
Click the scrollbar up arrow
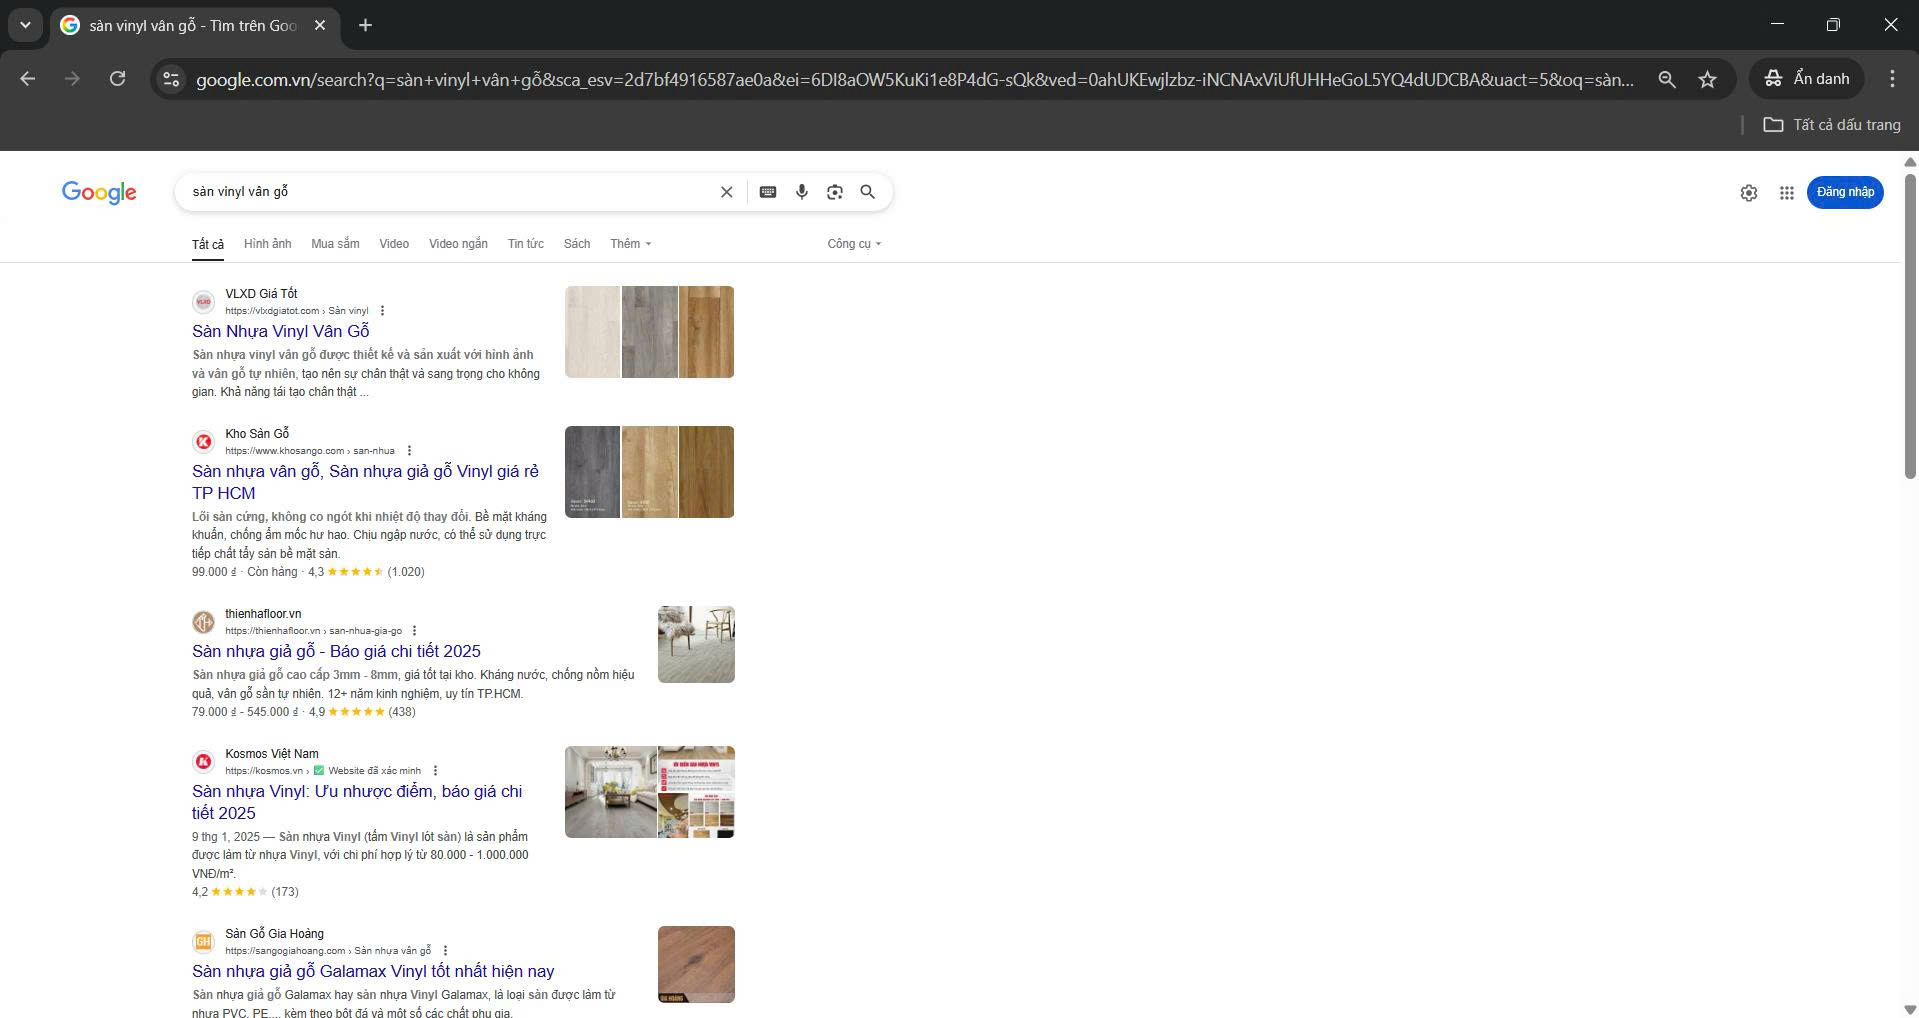point(1909,161)
